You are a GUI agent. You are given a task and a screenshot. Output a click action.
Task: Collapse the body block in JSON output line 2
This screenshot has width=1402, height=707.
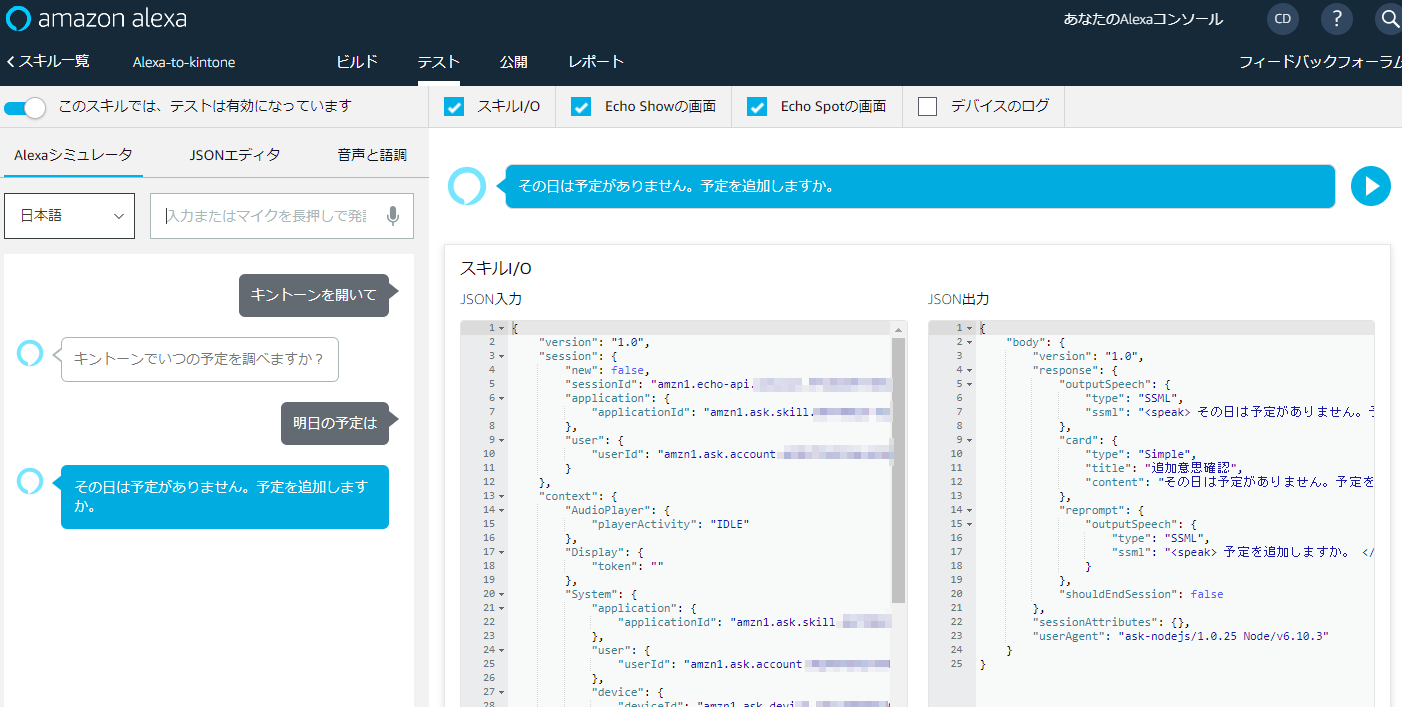coord(969,342)
